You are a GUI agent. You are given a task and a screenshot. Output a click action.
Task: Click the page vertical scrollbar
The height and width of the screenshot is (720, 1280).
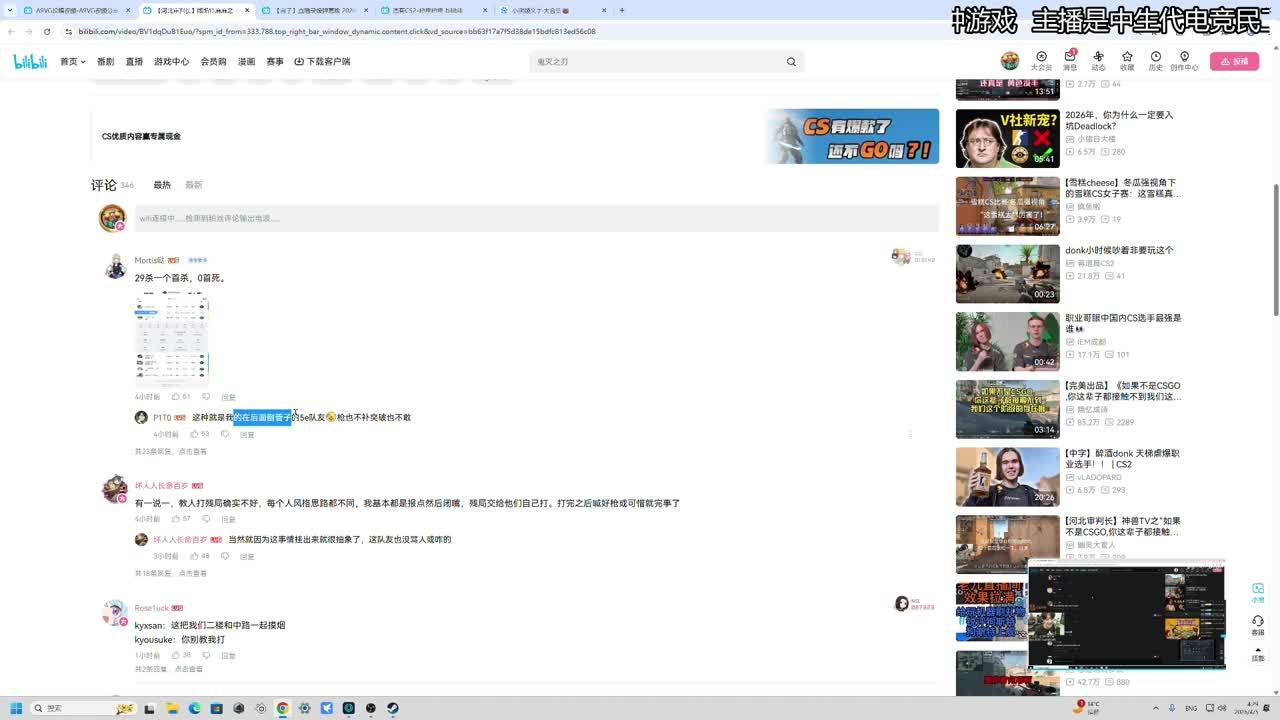click(x=1274, y=200)
